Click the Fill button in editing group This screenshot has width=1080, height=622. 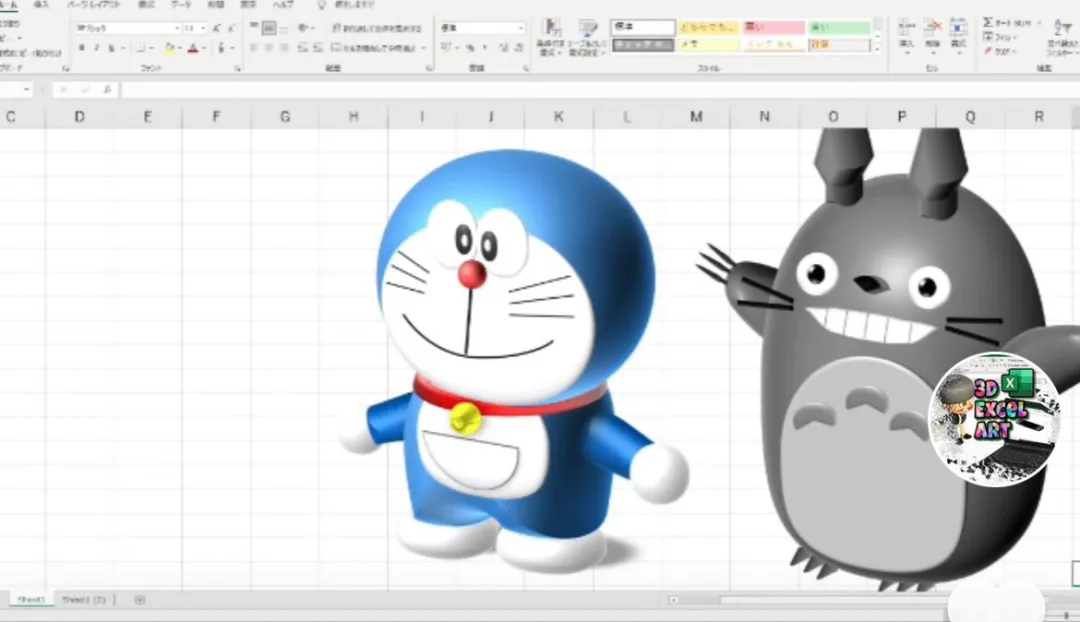[1001, 37]
